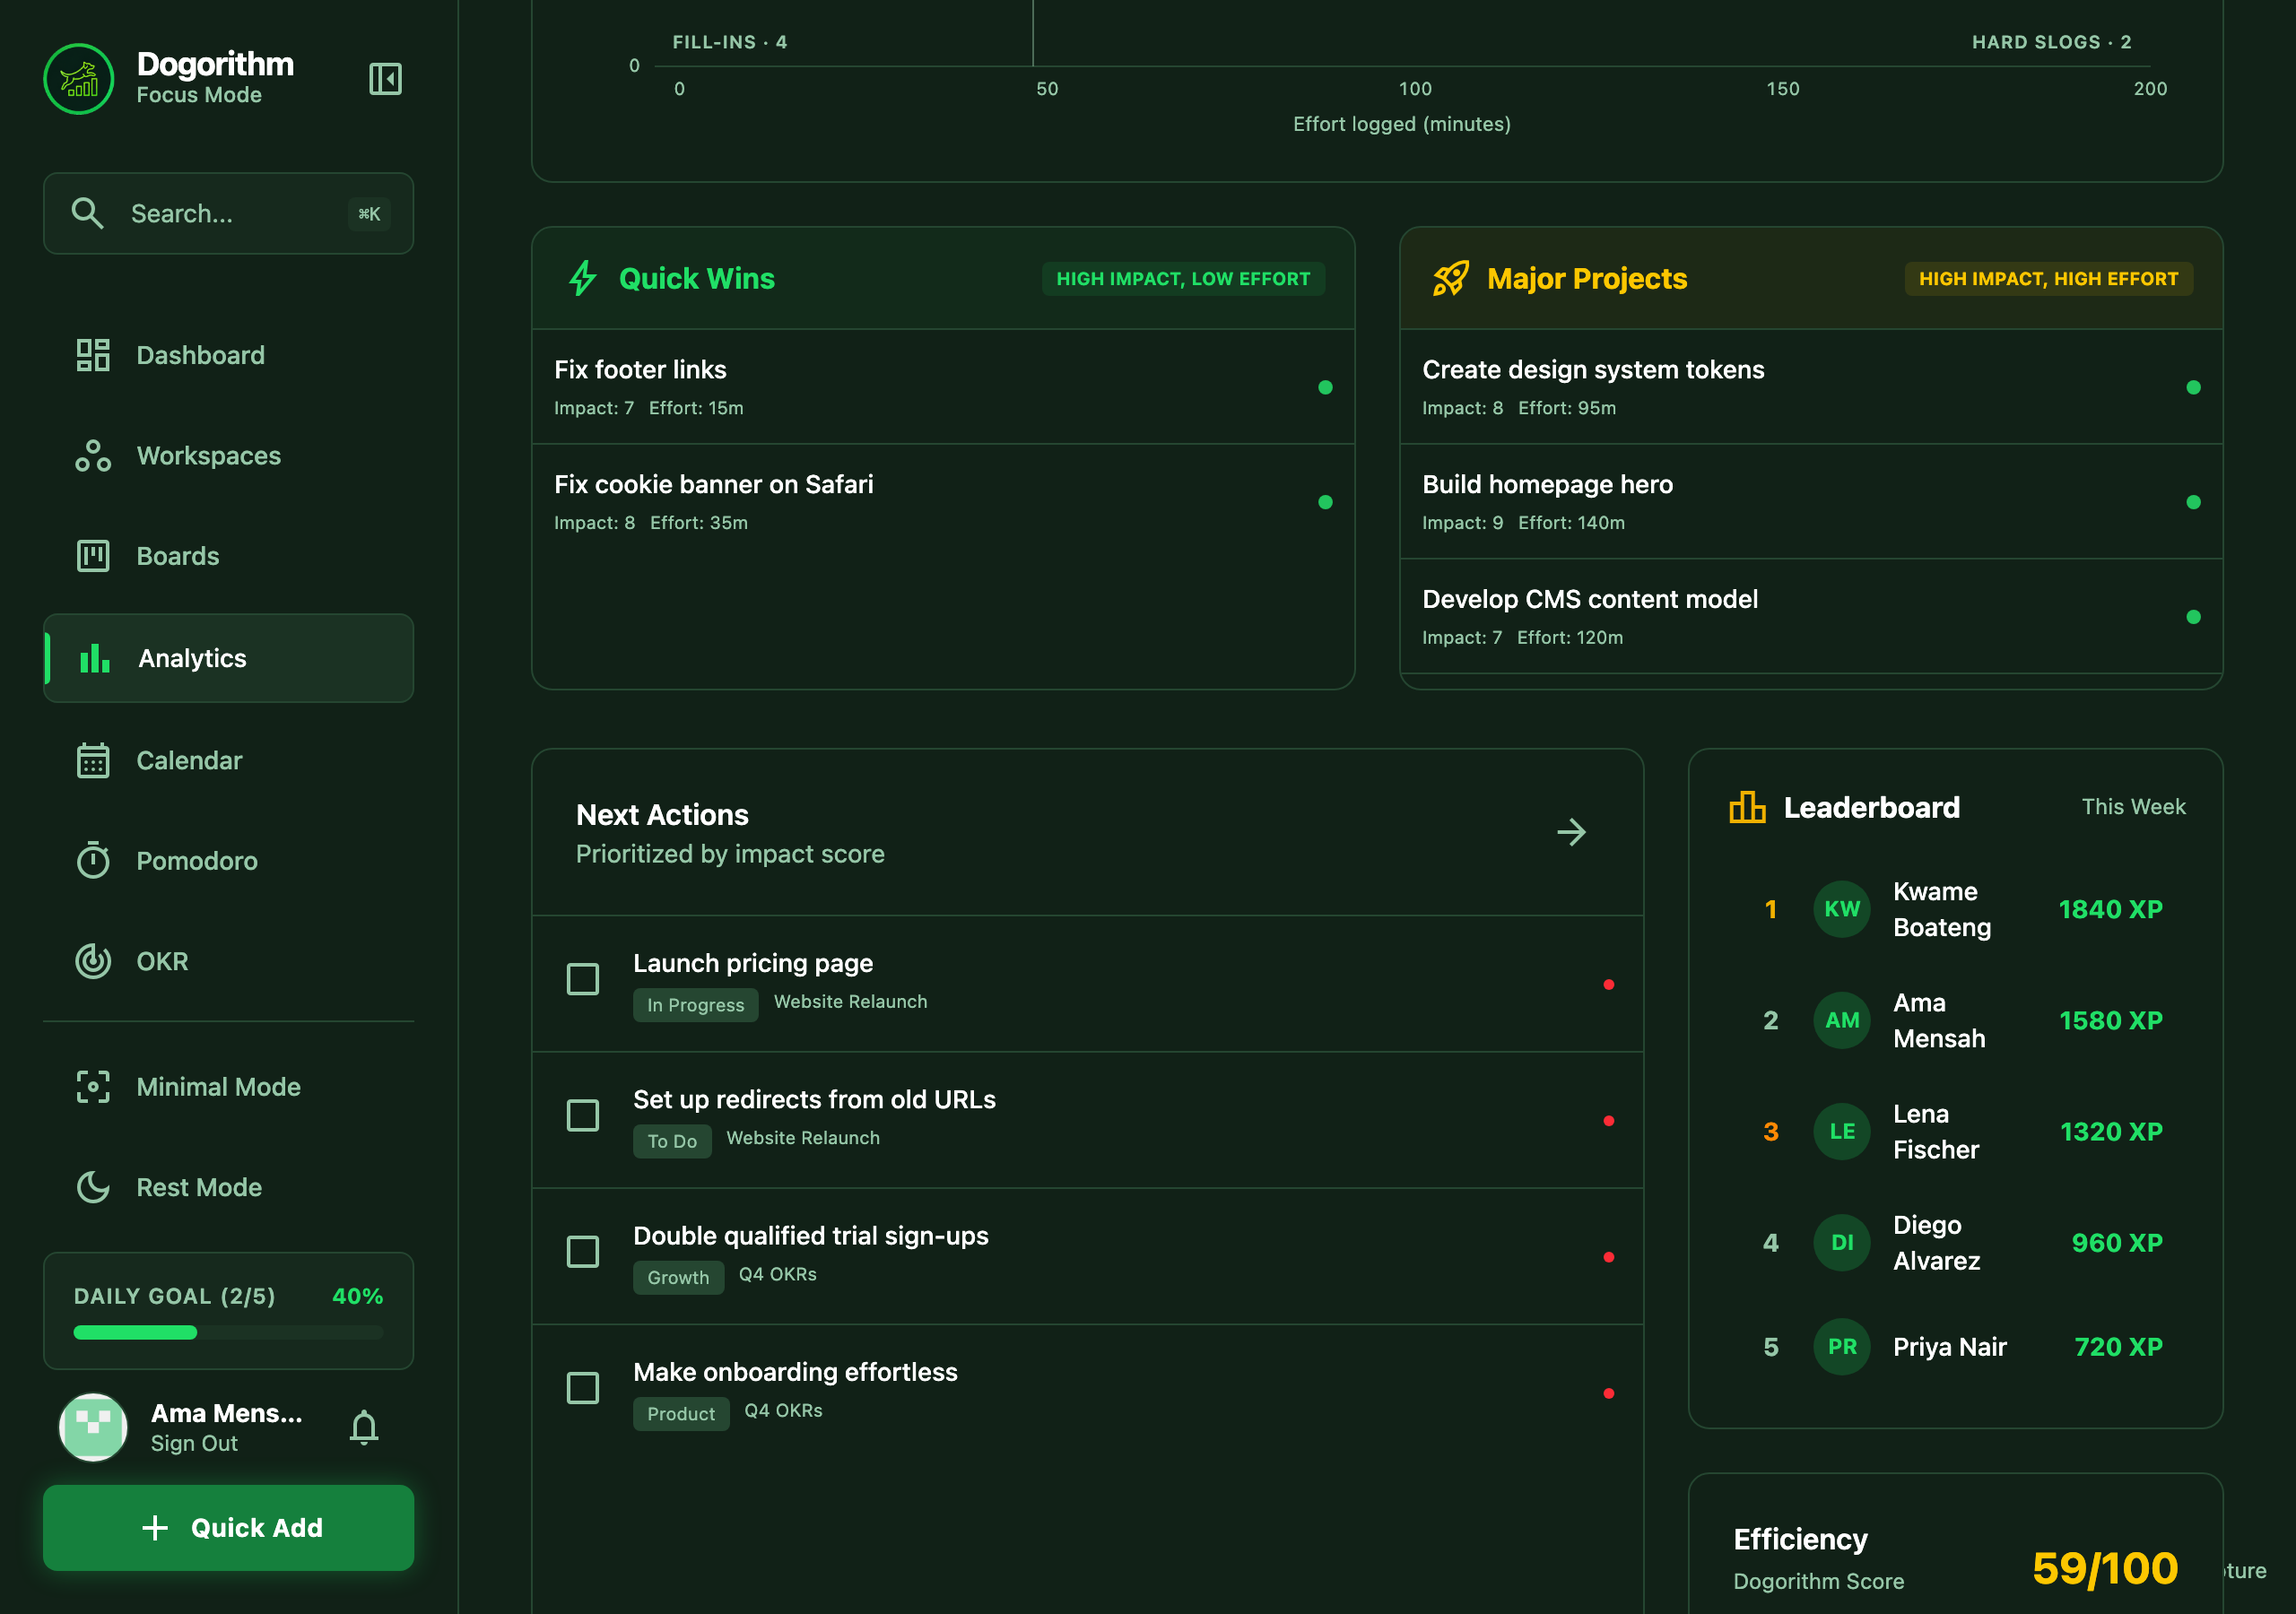Check off Make onboarding effortless
The width and height of the screenshot is (2296, 1614).
583,1388
